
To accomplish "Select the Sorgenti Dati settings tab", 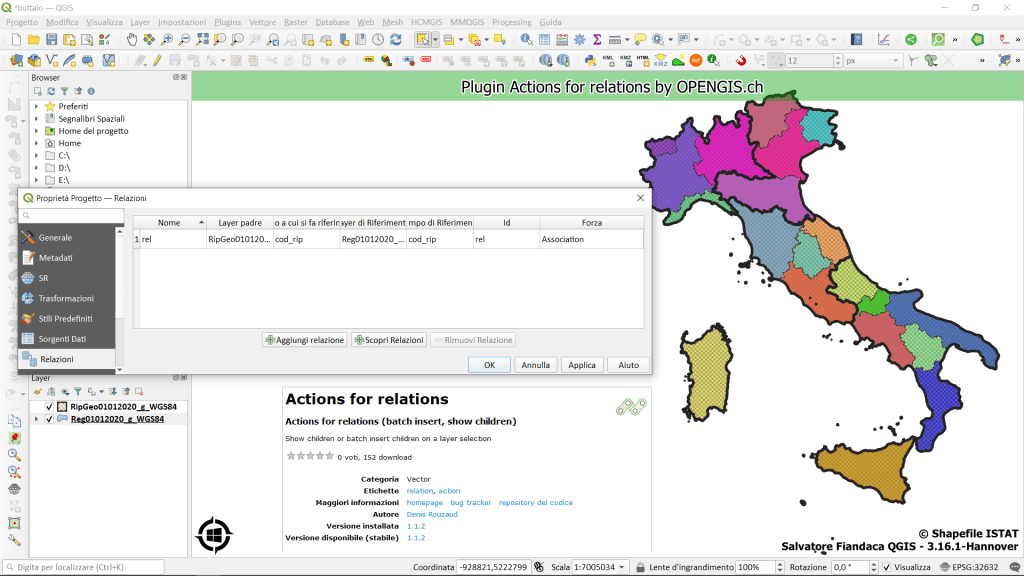I will pos(62,339).
